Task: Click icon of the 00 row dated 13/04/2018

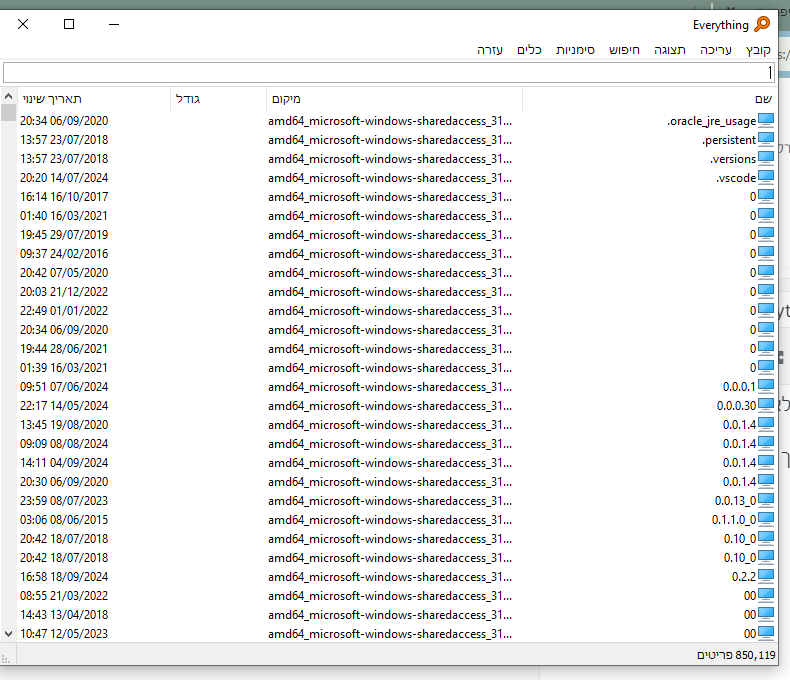Action: [766, 615]
